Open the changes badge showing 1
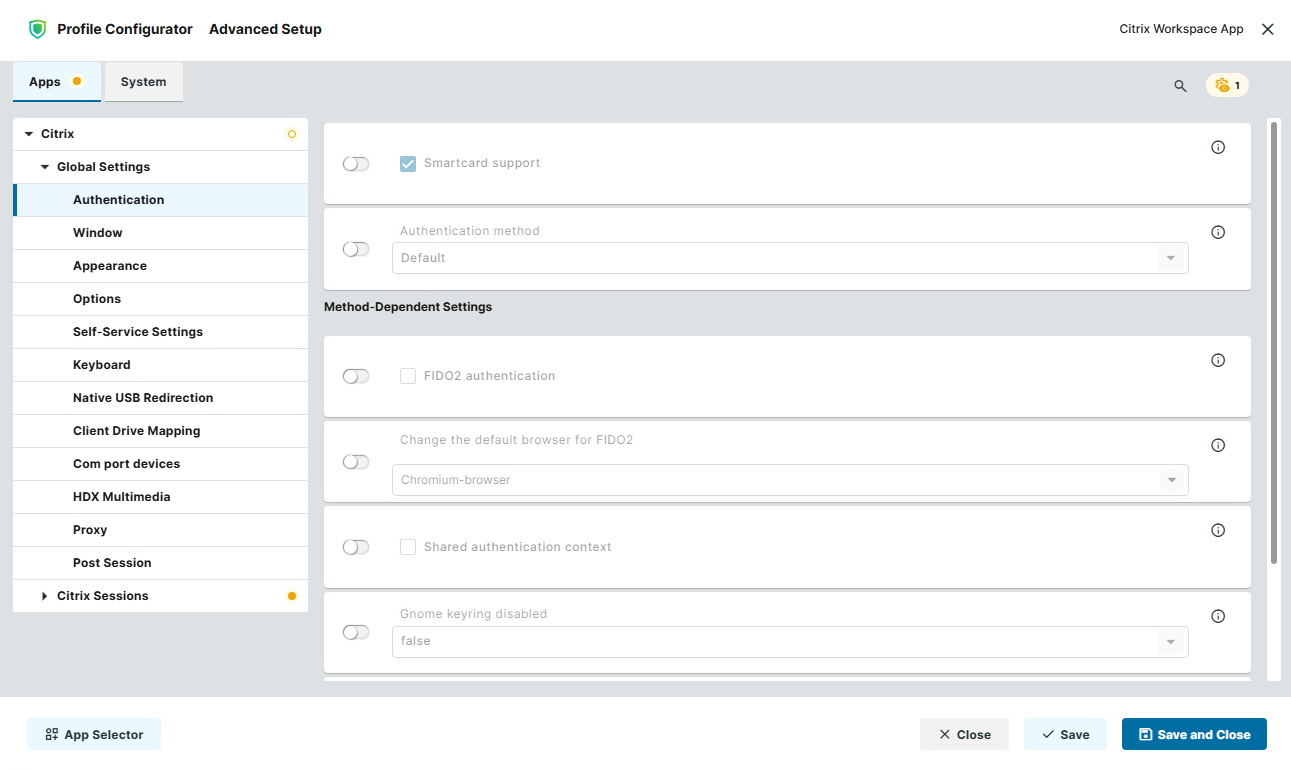This screenshot has height=771, width=1291. pos(1227,86)
